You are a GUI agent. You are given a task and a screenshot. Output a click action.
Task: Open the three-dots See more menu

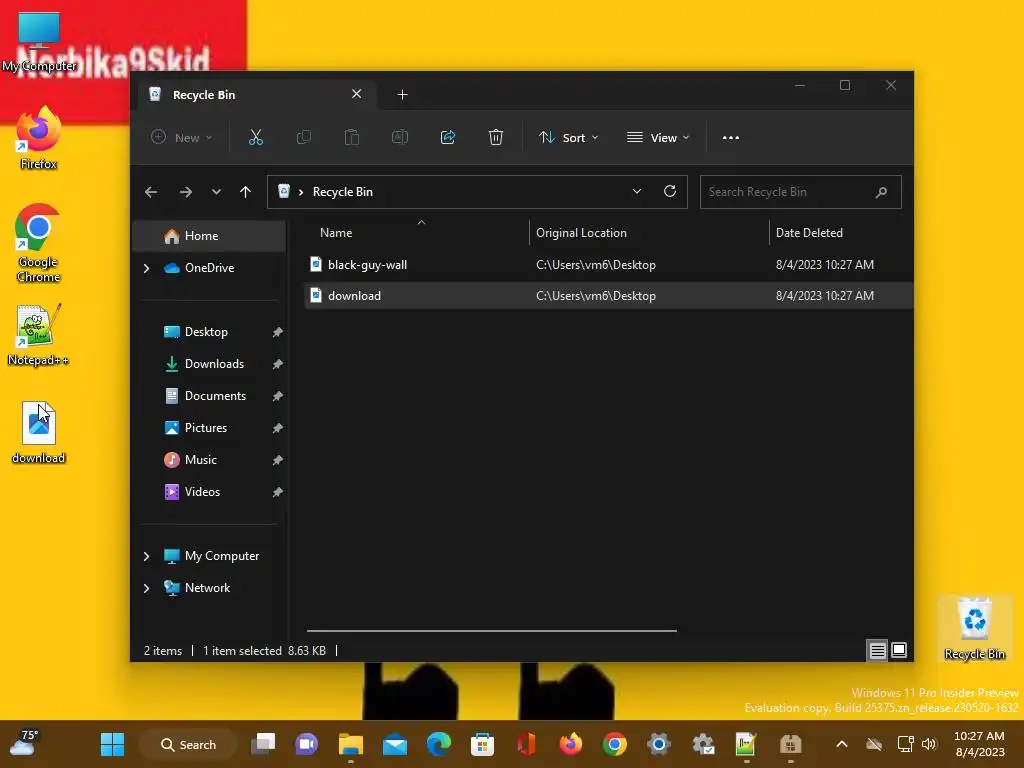tap(731, 138)
